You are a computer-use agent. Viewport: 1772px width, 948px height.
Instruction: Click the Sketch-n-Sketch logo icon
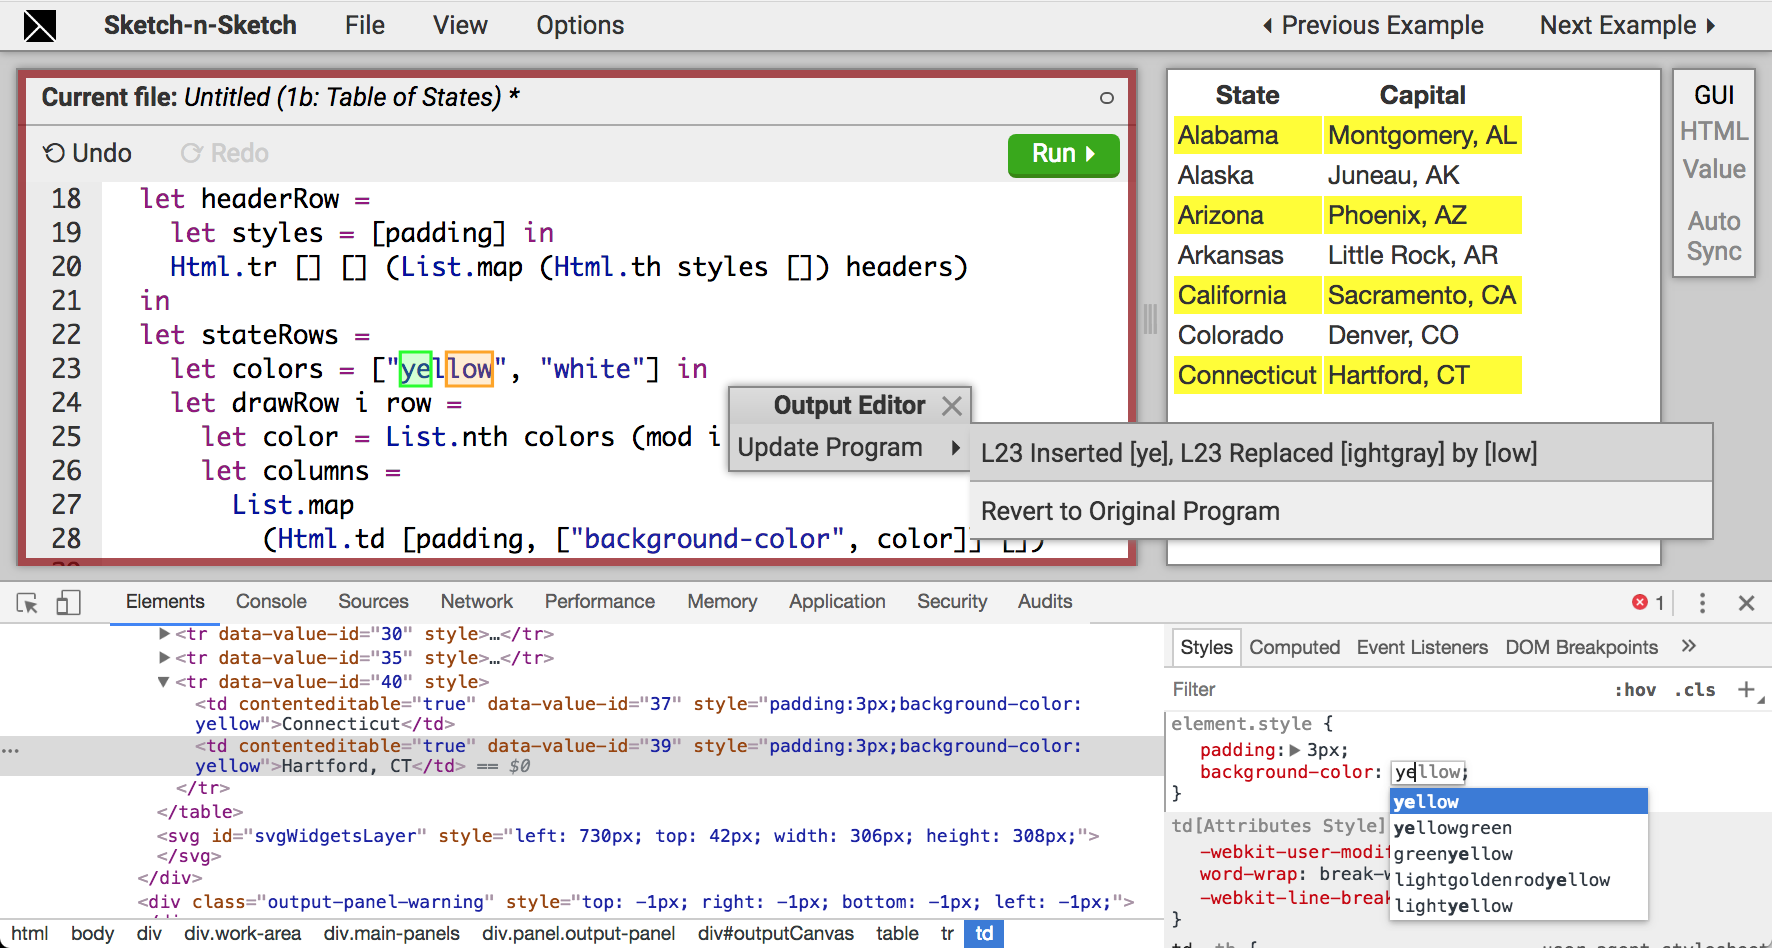[40, 25]
